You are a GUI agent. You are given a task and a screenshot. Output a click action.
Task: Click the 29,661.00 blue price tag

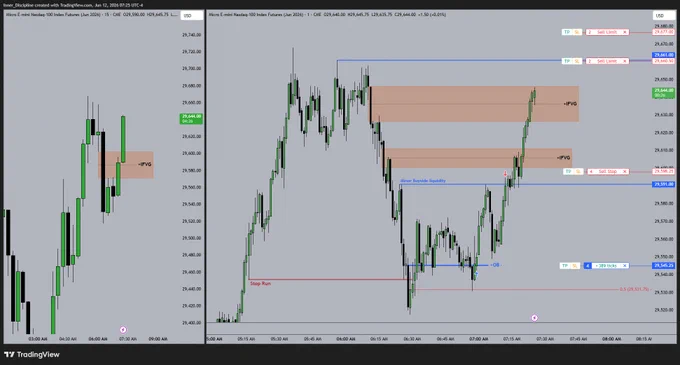[x=664, y=55]
